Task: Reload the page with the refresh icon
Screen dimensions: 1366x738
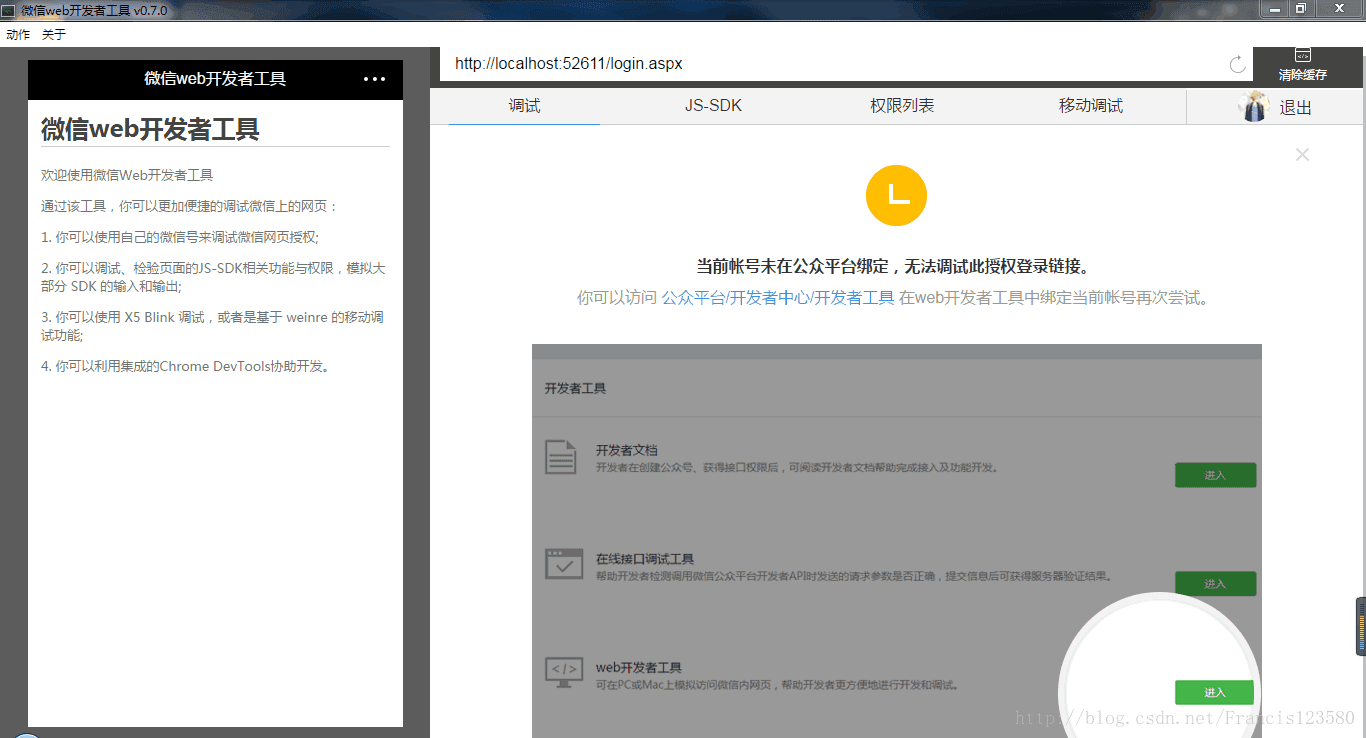Action: pyautogui.click(x=1237, y=64)
